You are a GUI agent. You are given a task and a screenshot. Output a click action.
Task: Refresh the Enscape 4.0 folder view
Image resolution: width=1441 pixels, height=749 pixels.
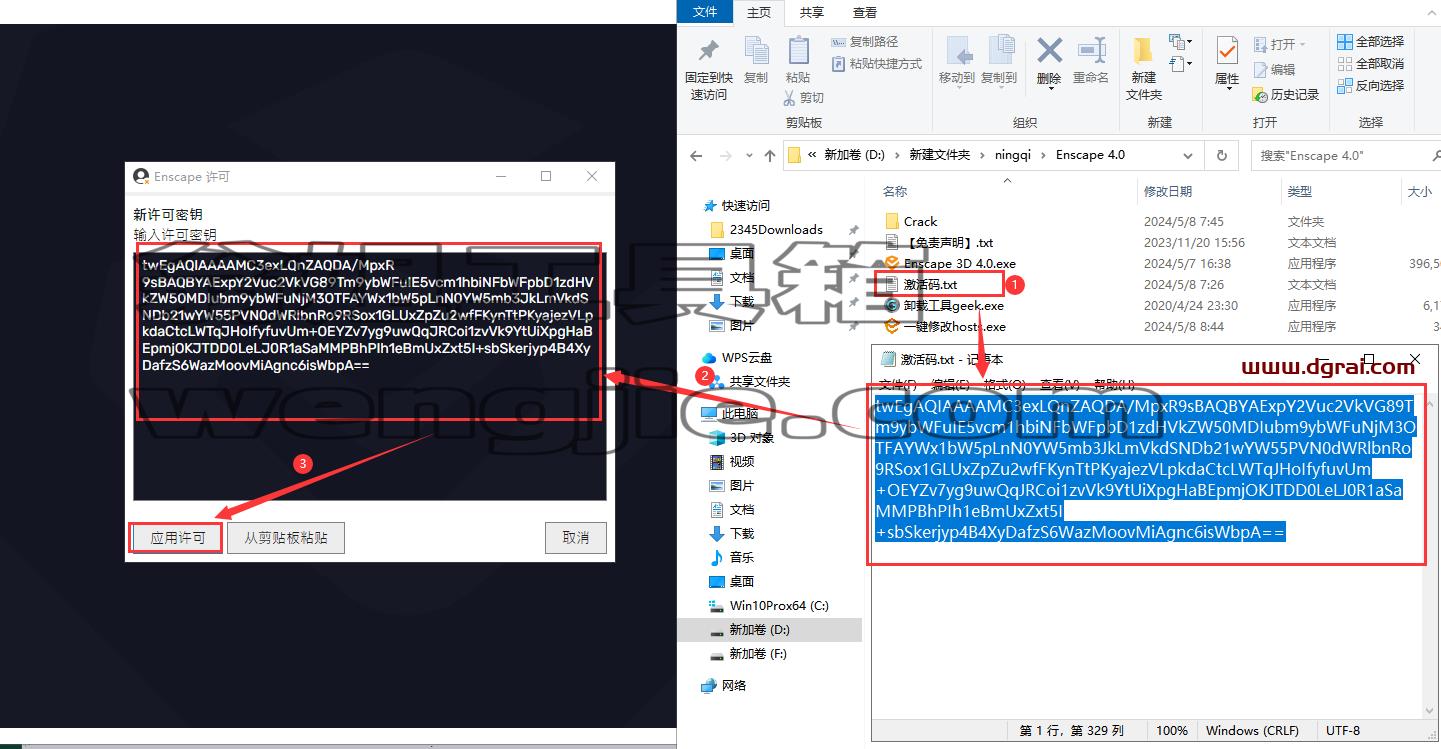[x=1221, y=155]
